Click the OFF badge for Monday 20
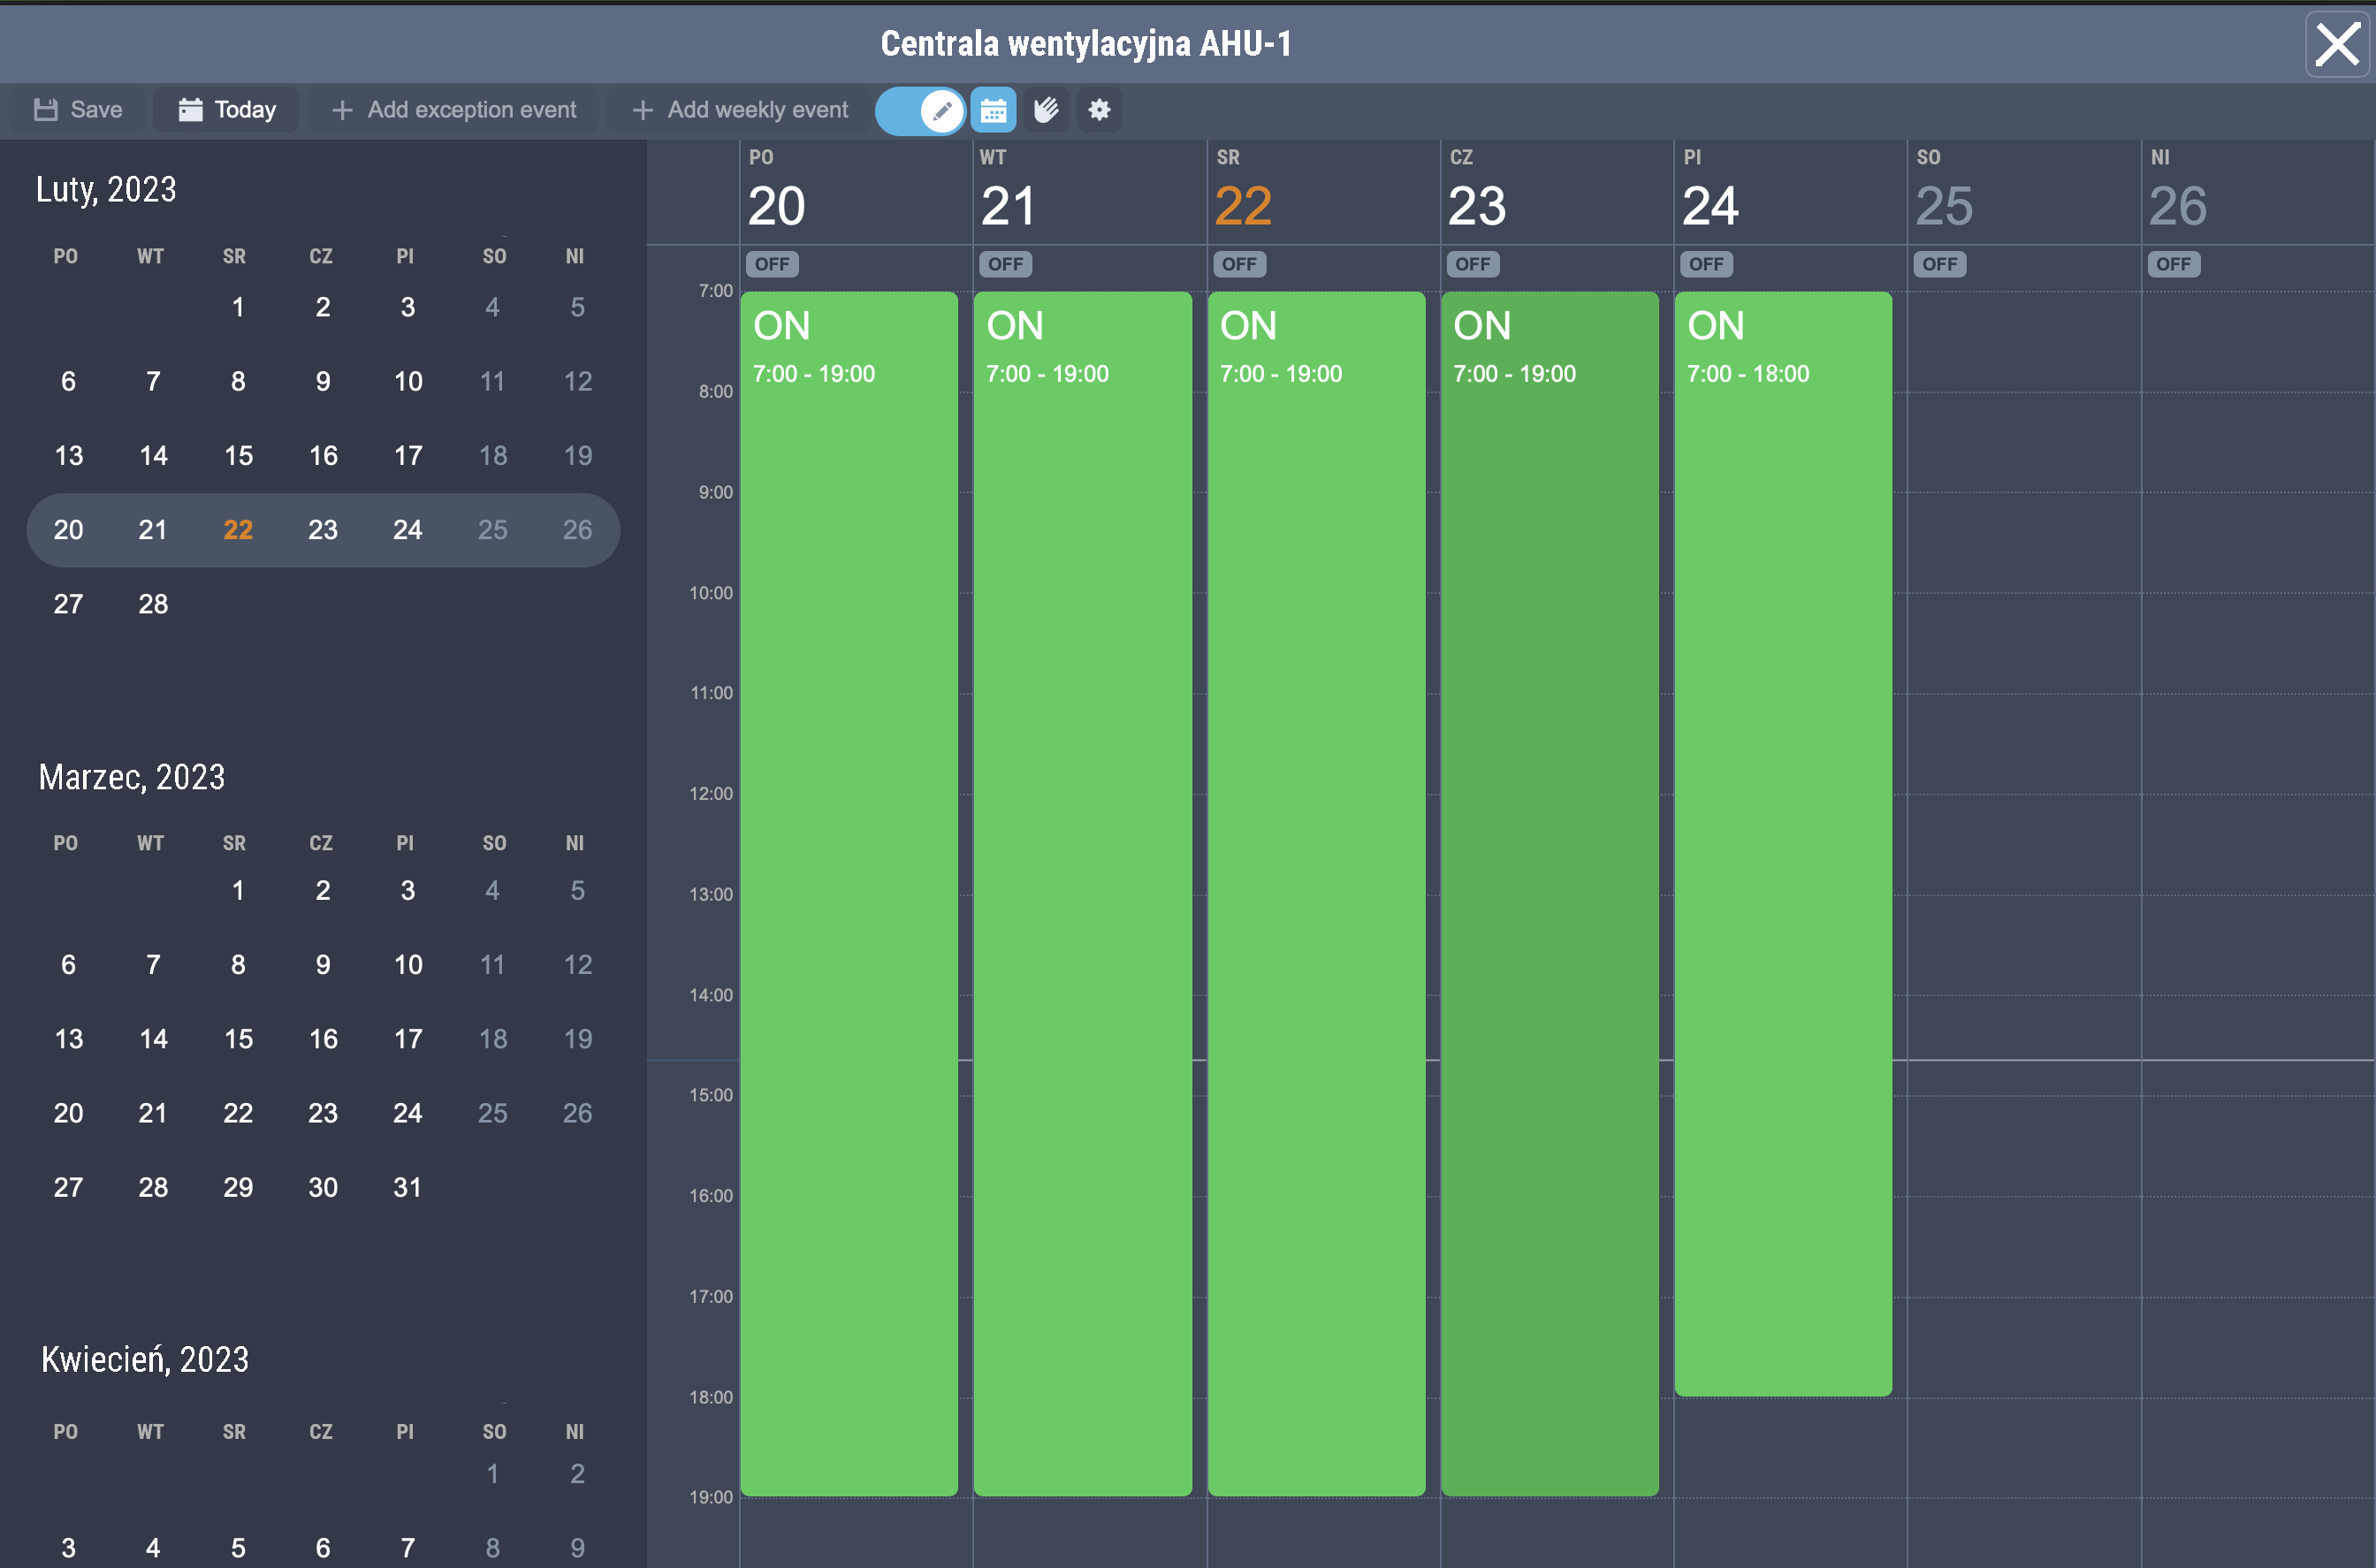 772,264
